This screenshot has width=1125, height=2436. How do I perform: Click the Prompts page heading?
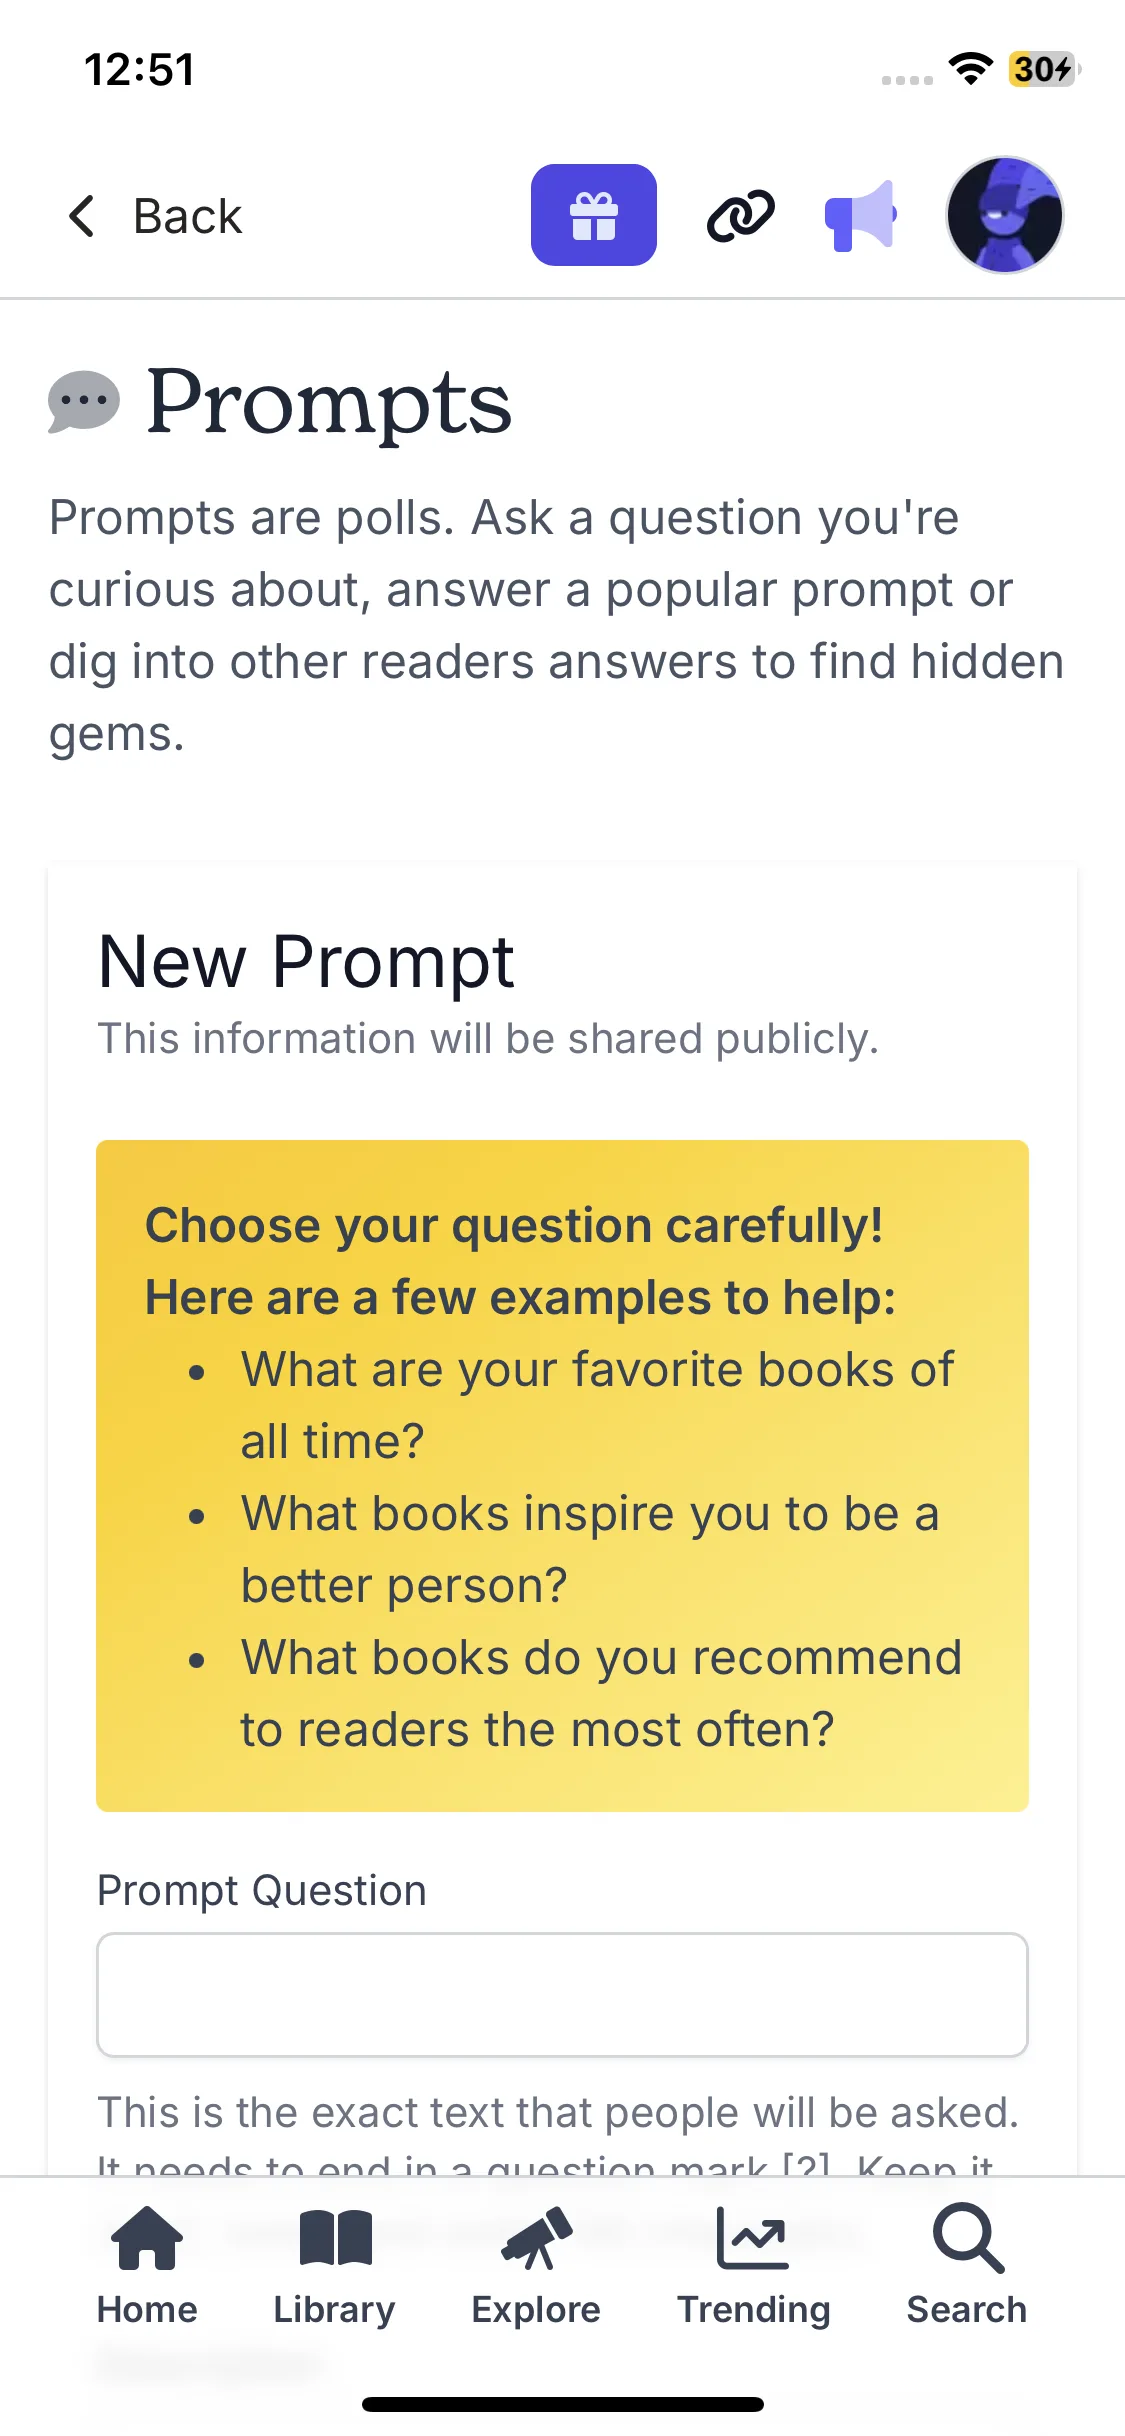click(329, 402)
